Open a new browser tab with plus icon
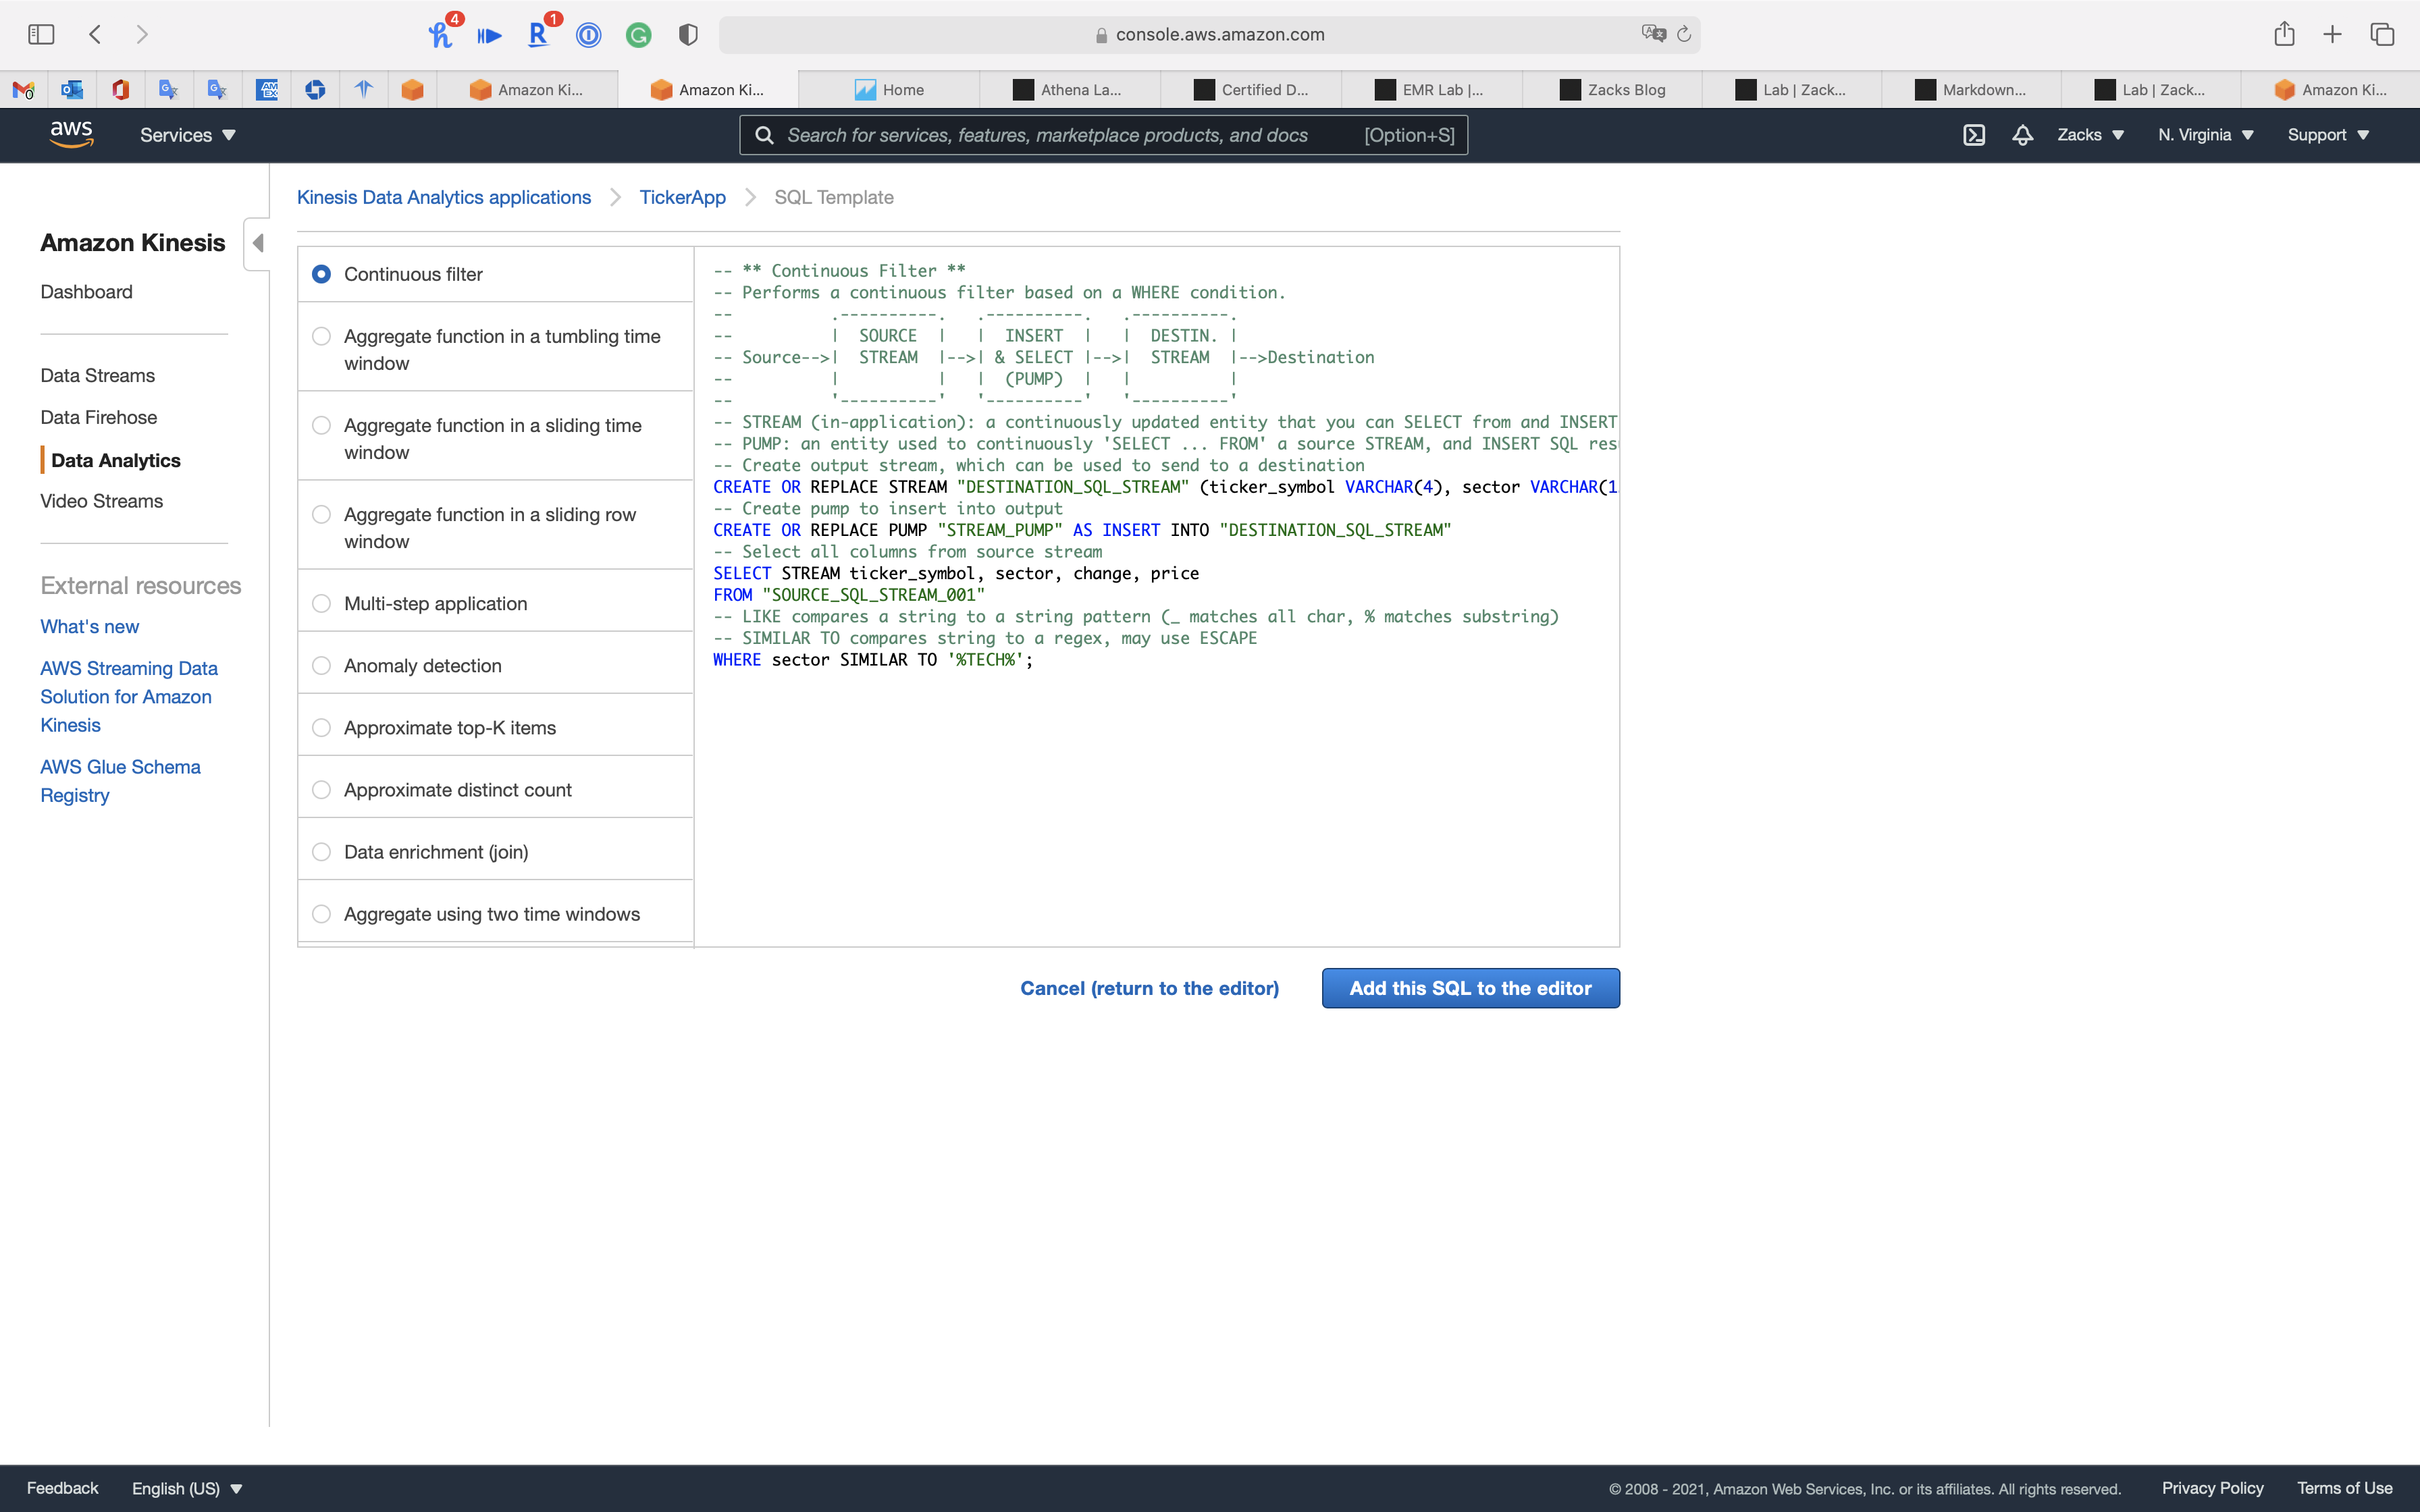 pyautogui.click(x=2332, y=34)
